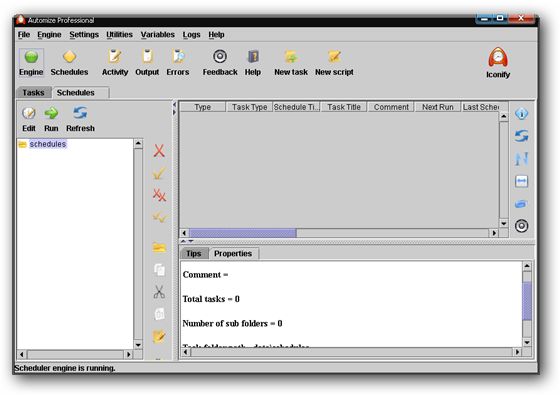Collapse the left panel with splitter arrow

(x=174, y=105)
